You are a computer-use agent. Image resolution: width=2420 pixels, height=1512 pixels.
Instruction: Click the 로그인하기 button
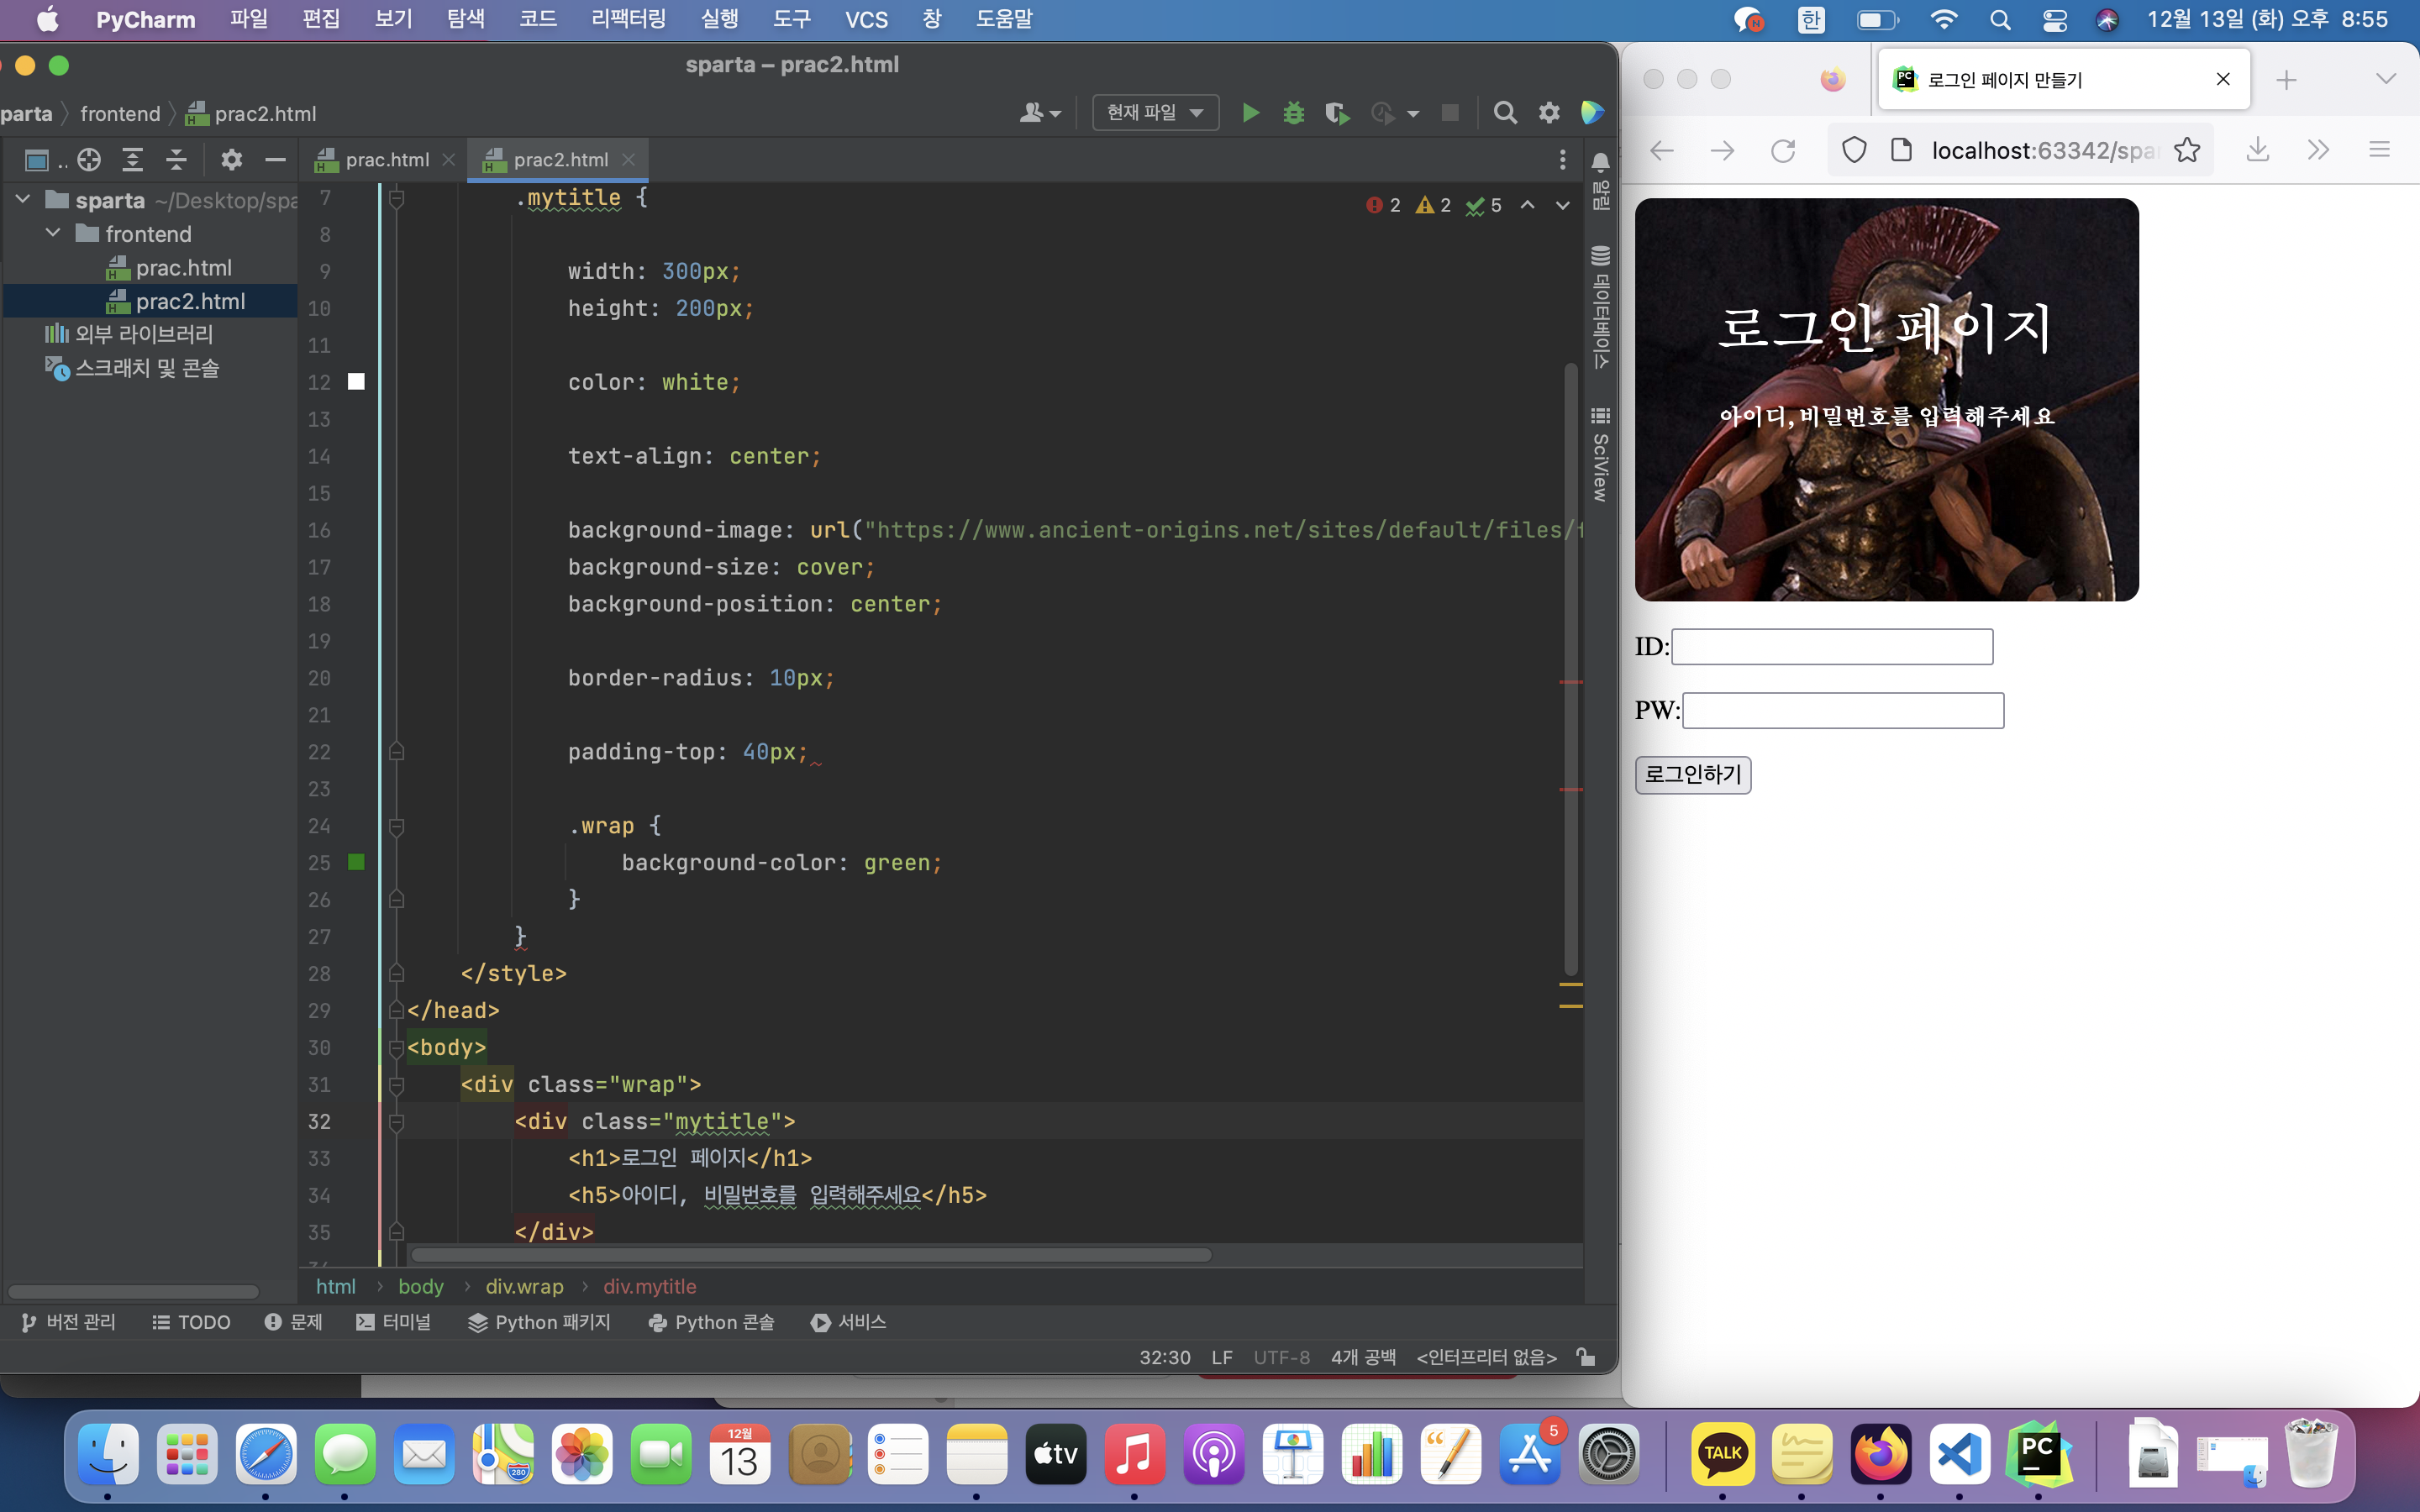[x=1693, y=775]
